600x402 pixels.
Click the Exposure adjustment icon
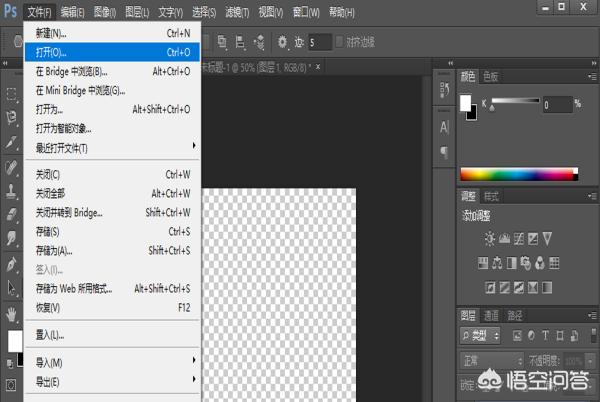pos(533,239)
